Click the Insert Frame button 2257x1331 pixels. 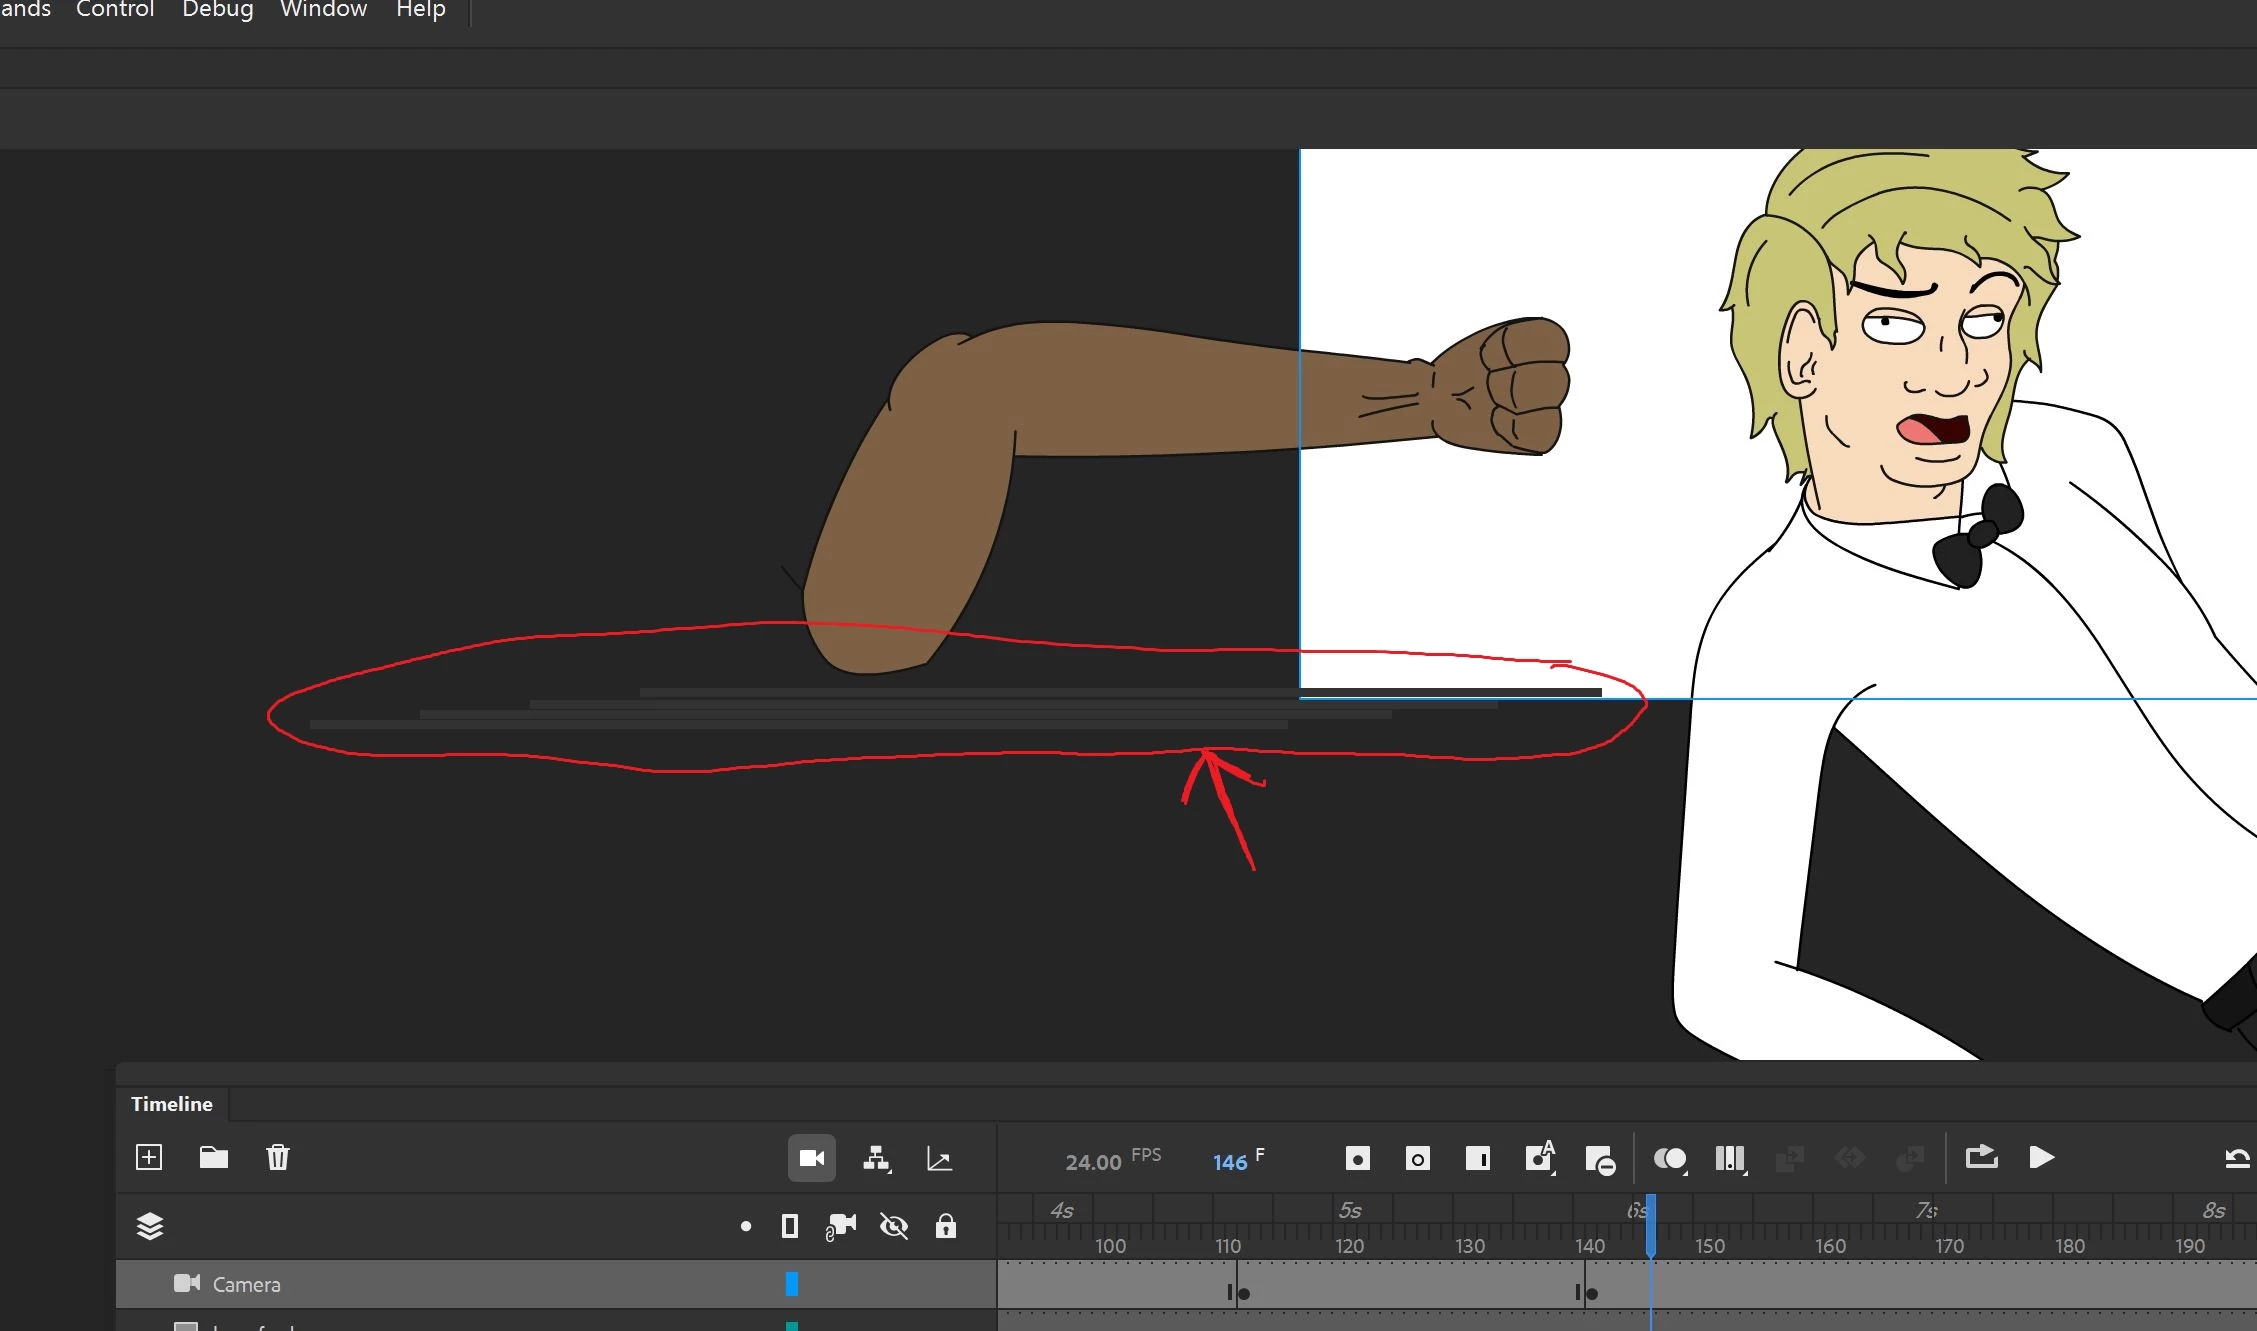[x=1477, y=1158]
